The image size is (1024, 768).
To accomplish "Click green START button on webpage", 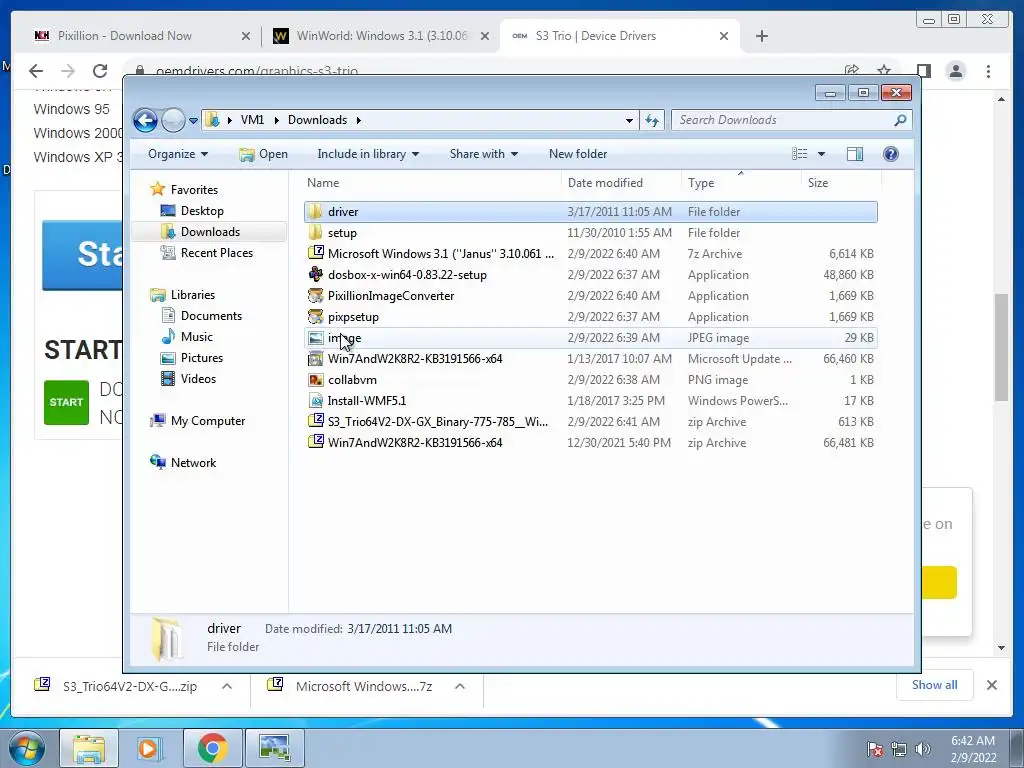I will [x=66, y=402].
